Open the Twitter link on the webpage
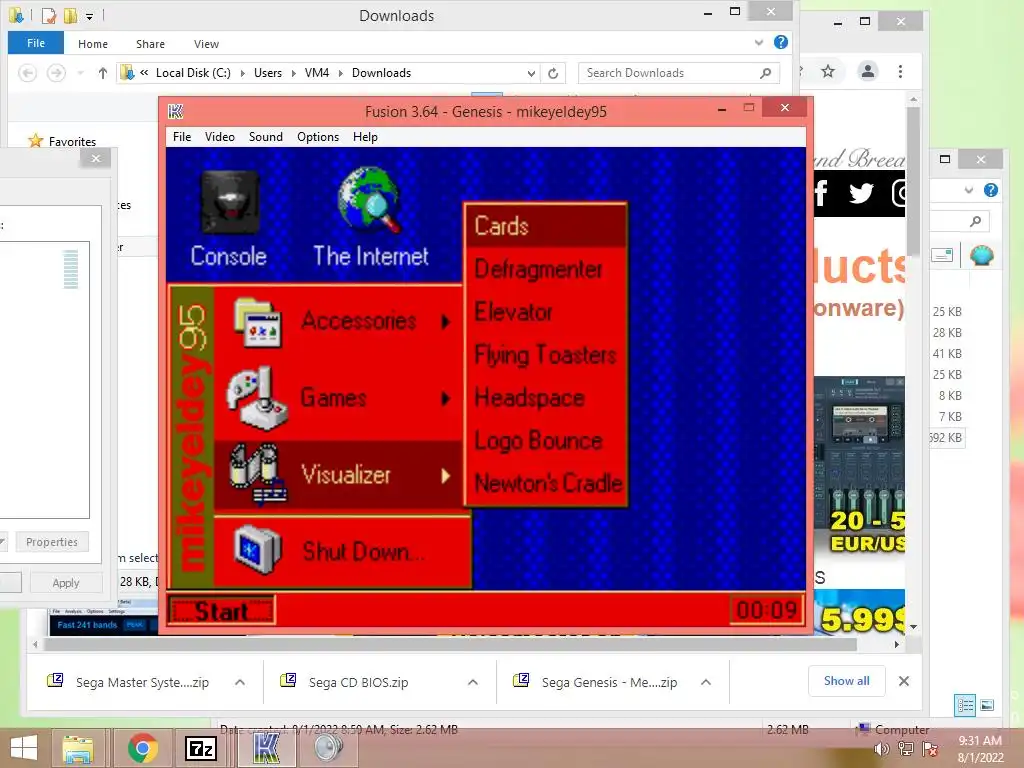1024x768 pixels. pyautogui.click(x=861, y=193)
